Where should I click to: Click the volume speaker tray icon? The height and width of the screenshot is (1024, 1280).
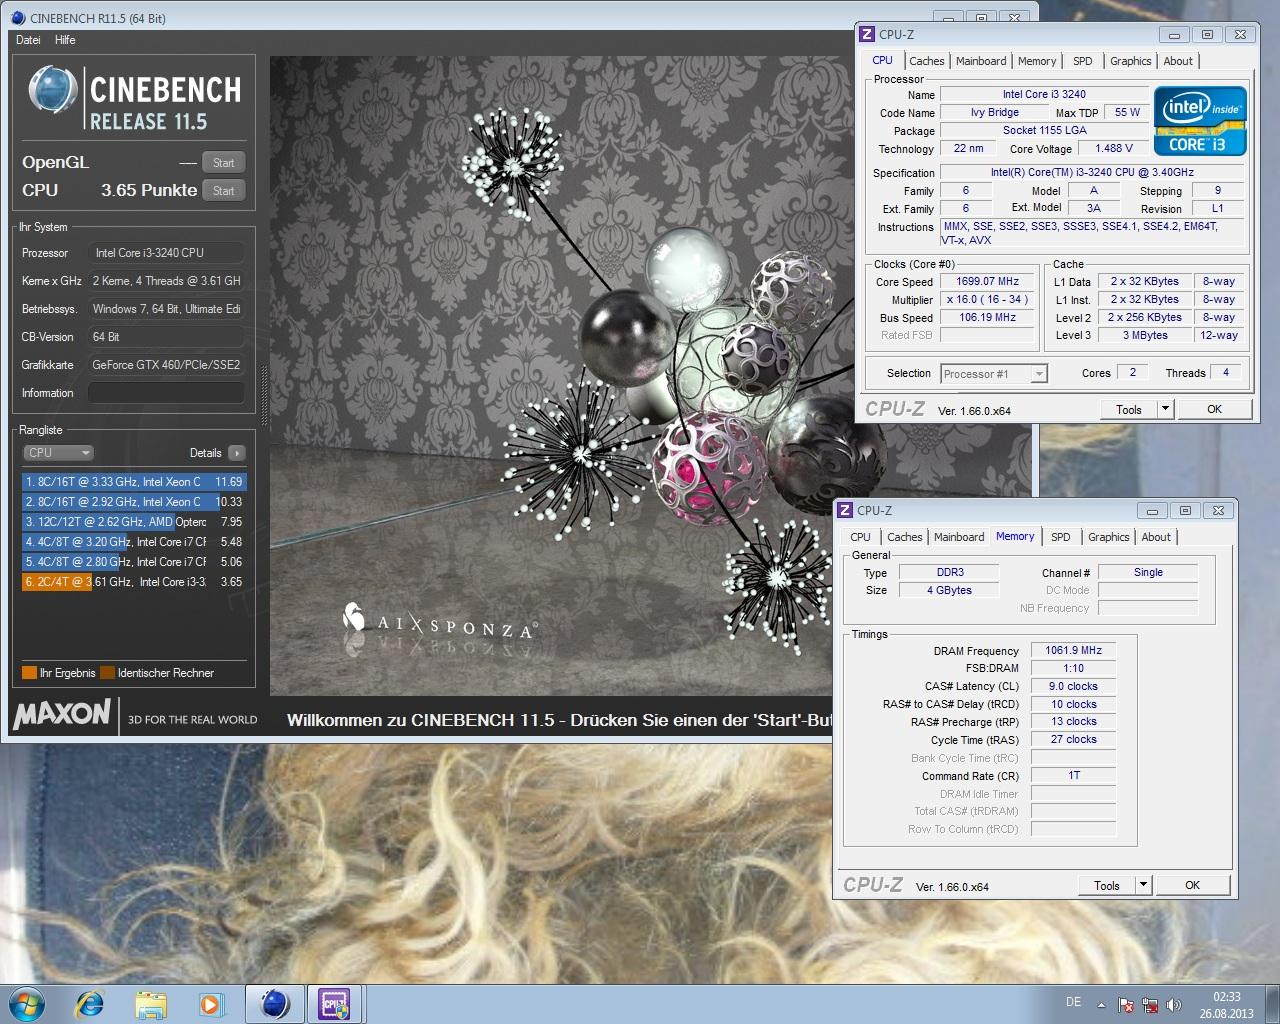pyautogui.click(x=1174, y=1005)
